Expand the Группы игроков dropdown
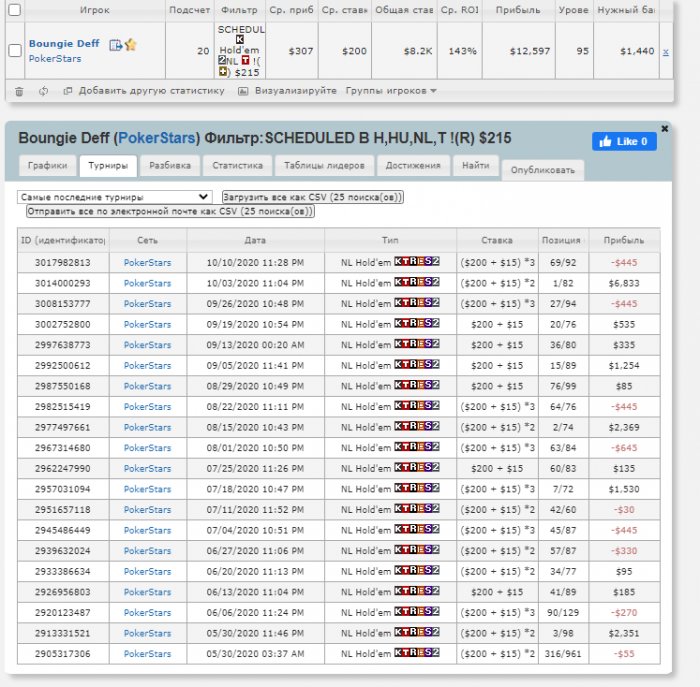 (391, 91)
